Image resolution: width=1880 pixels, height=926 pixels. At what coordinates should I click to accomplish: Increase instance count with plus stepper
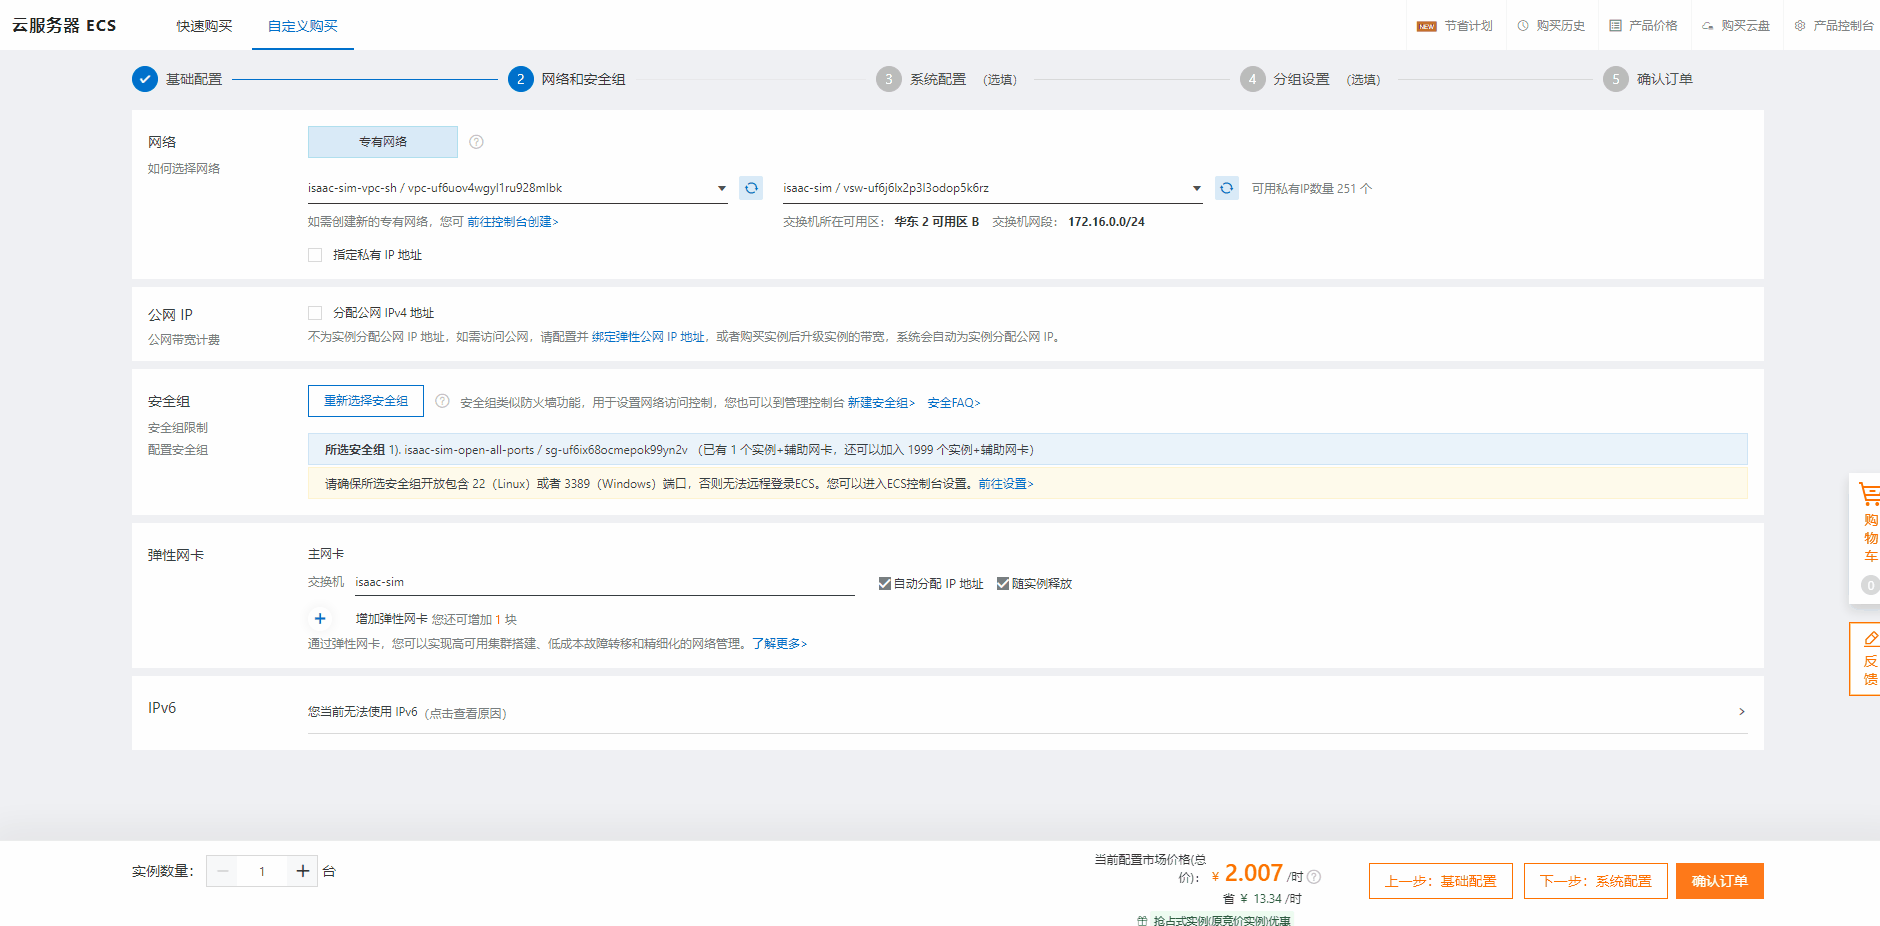[x=302, y=871]
